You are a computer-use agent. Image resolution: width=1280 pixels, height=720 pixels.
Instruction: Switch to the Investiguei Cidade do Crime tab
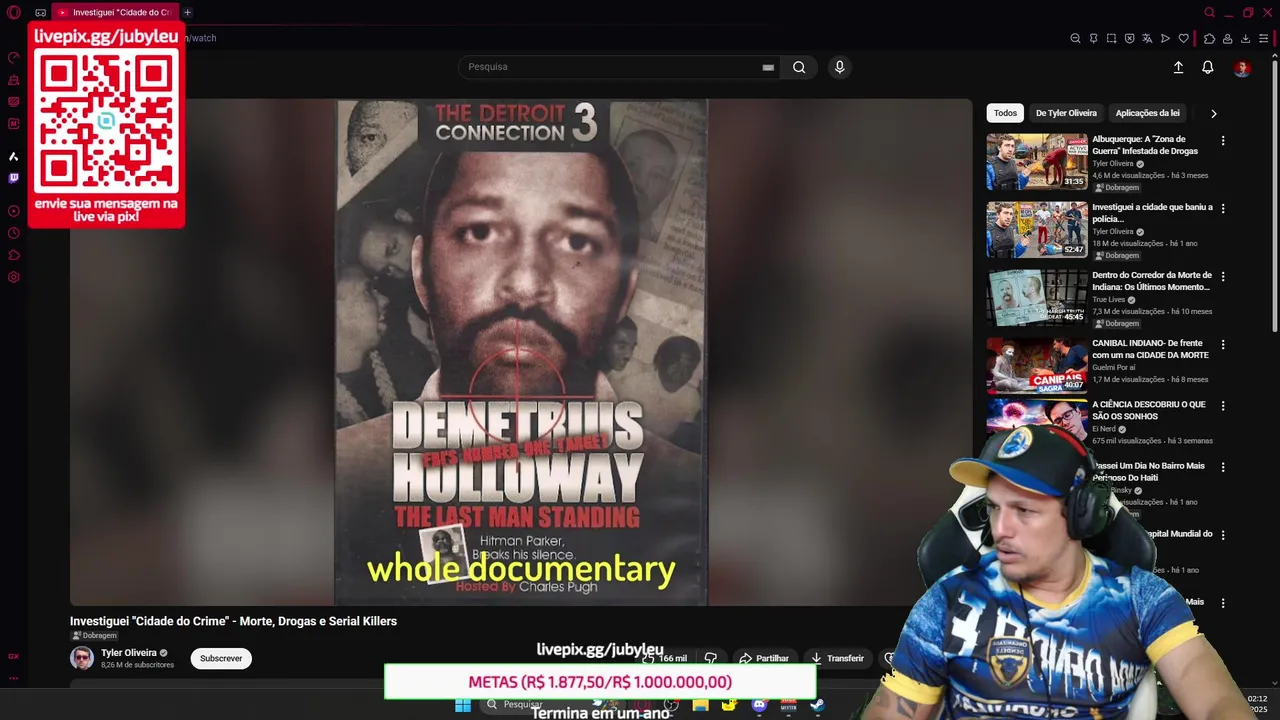(114, 12)
